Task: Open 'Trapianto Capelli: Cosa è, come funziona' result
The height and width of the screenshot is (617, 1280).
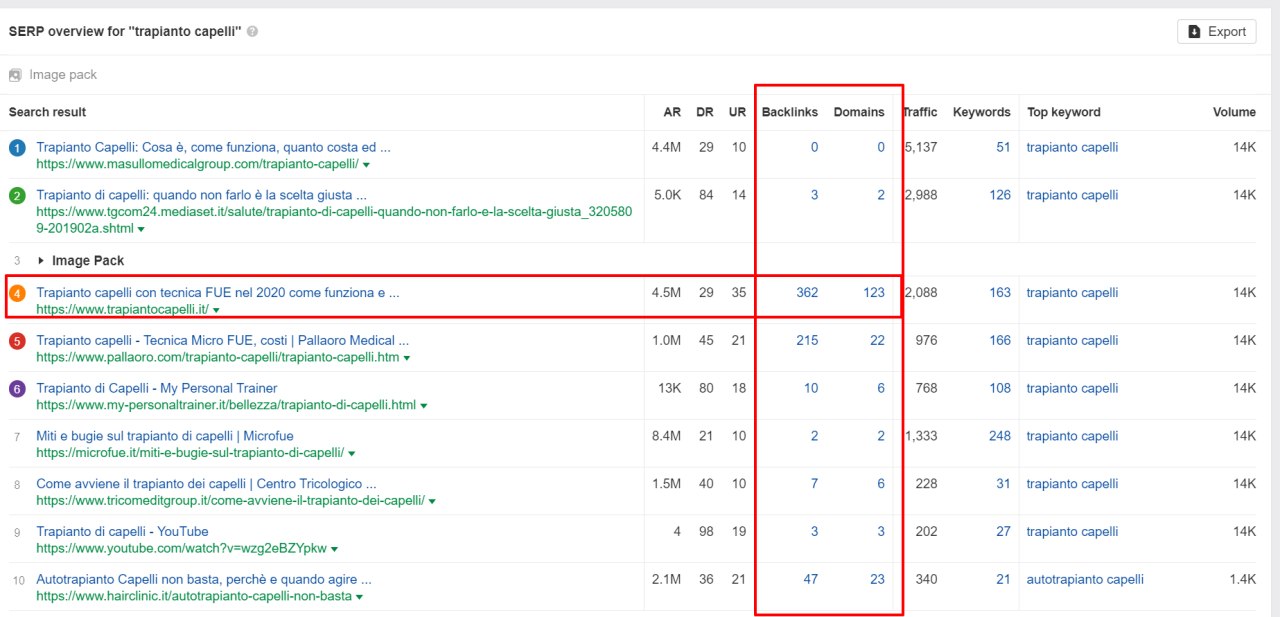Action: coord(214,147)
